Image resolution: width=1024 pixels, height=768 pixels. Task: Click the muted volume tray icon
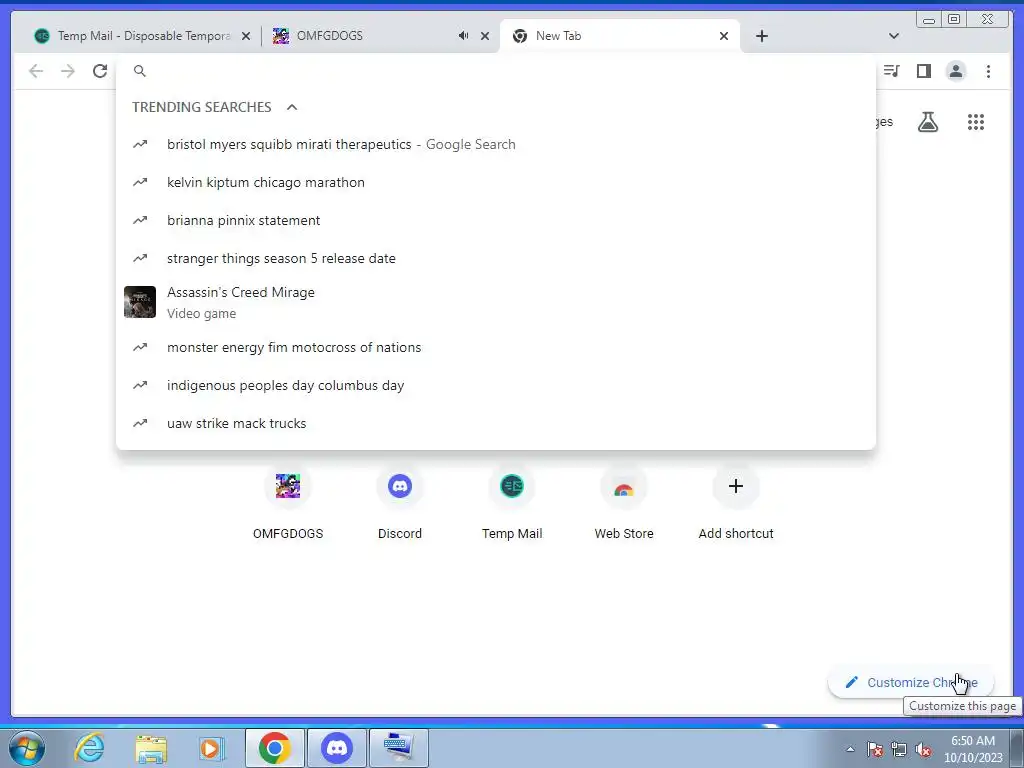923,750
